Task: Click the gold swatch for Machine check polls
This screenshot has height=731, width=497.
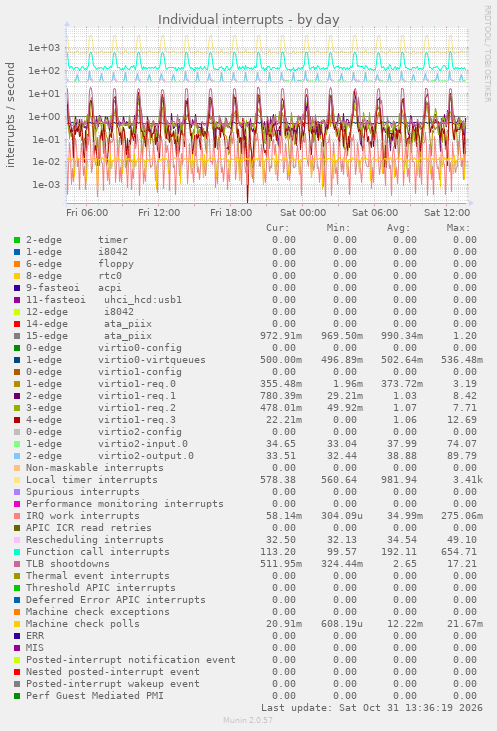Action: [17, 624]
